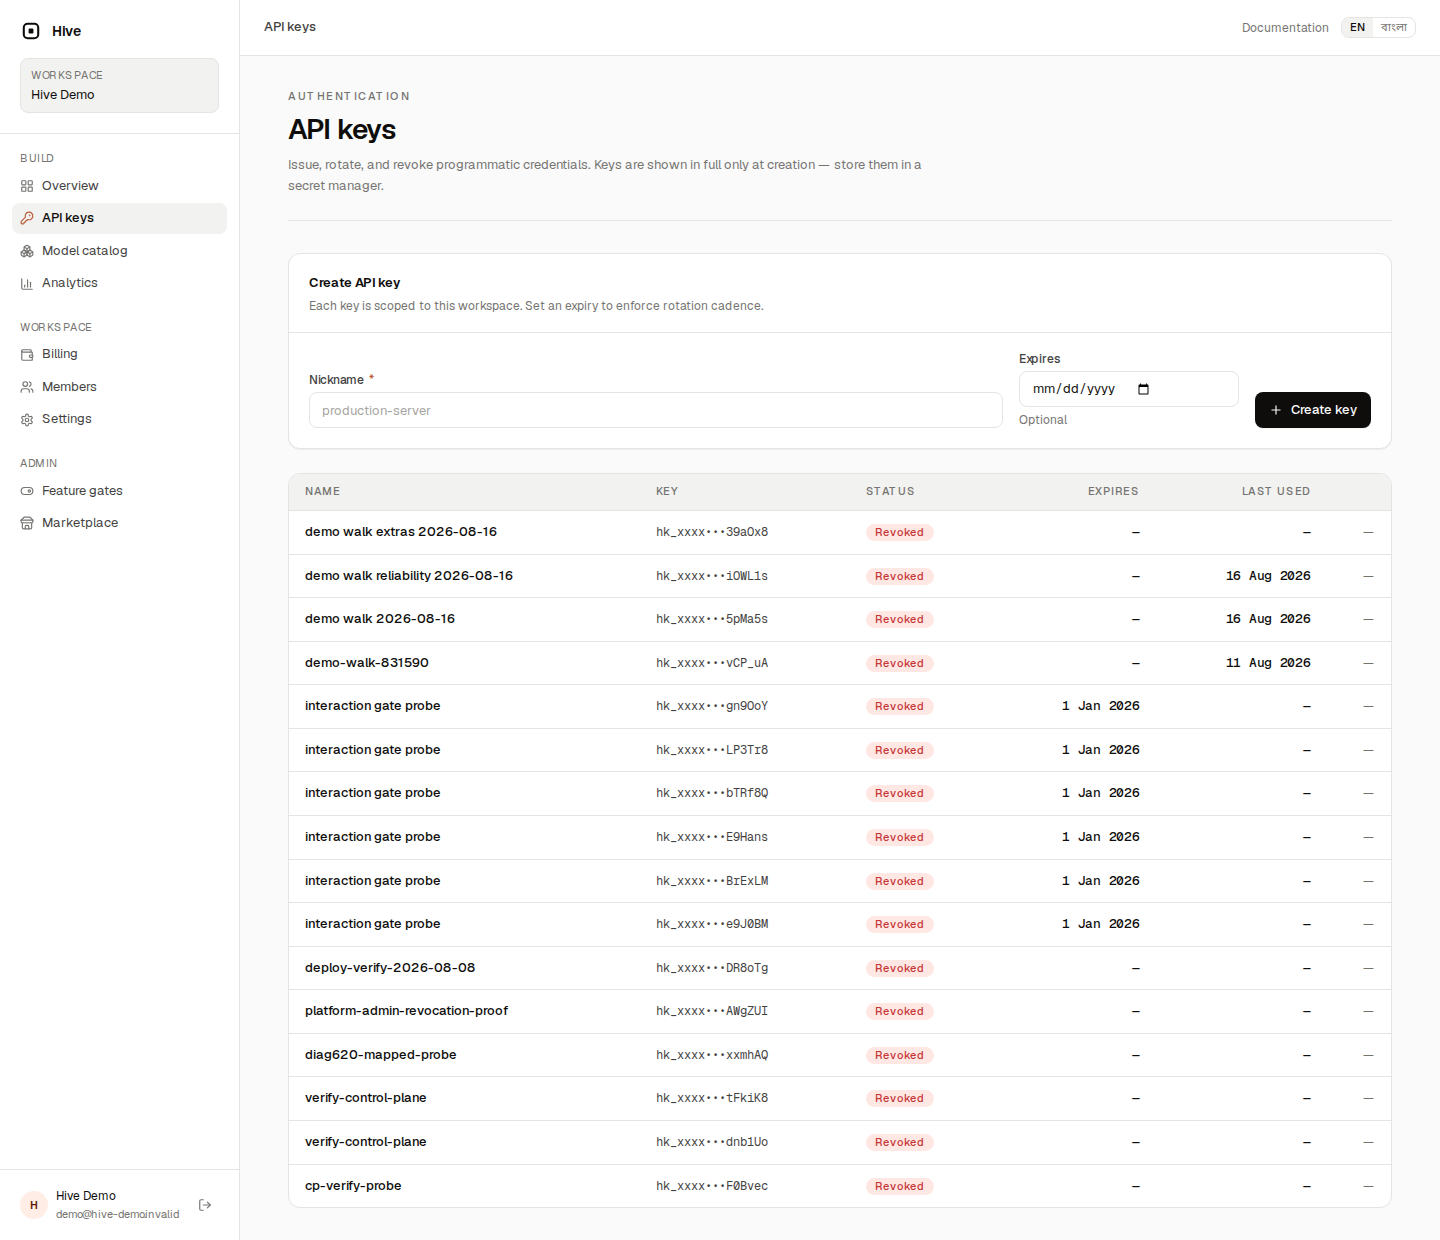The height and width of the screenshot is (1240, 1440).
Task: Click key hk_xxxx•••gn90oY
Action: pos(712,707)
